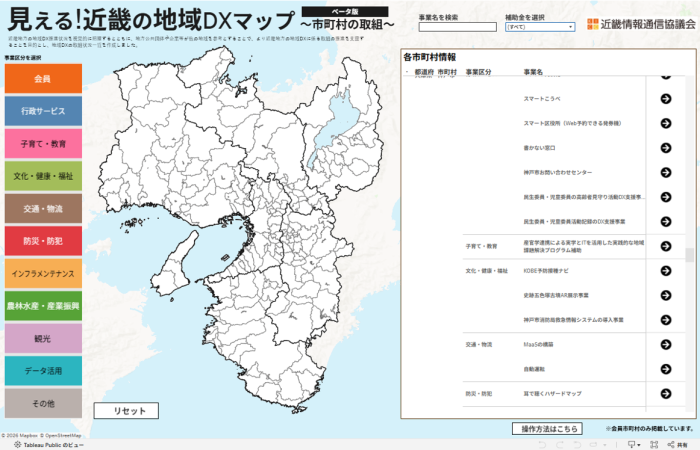The width and height of the screenshot is (700, 450).
Task: Click the Tableau revert icon
Action: pos(577,445)
